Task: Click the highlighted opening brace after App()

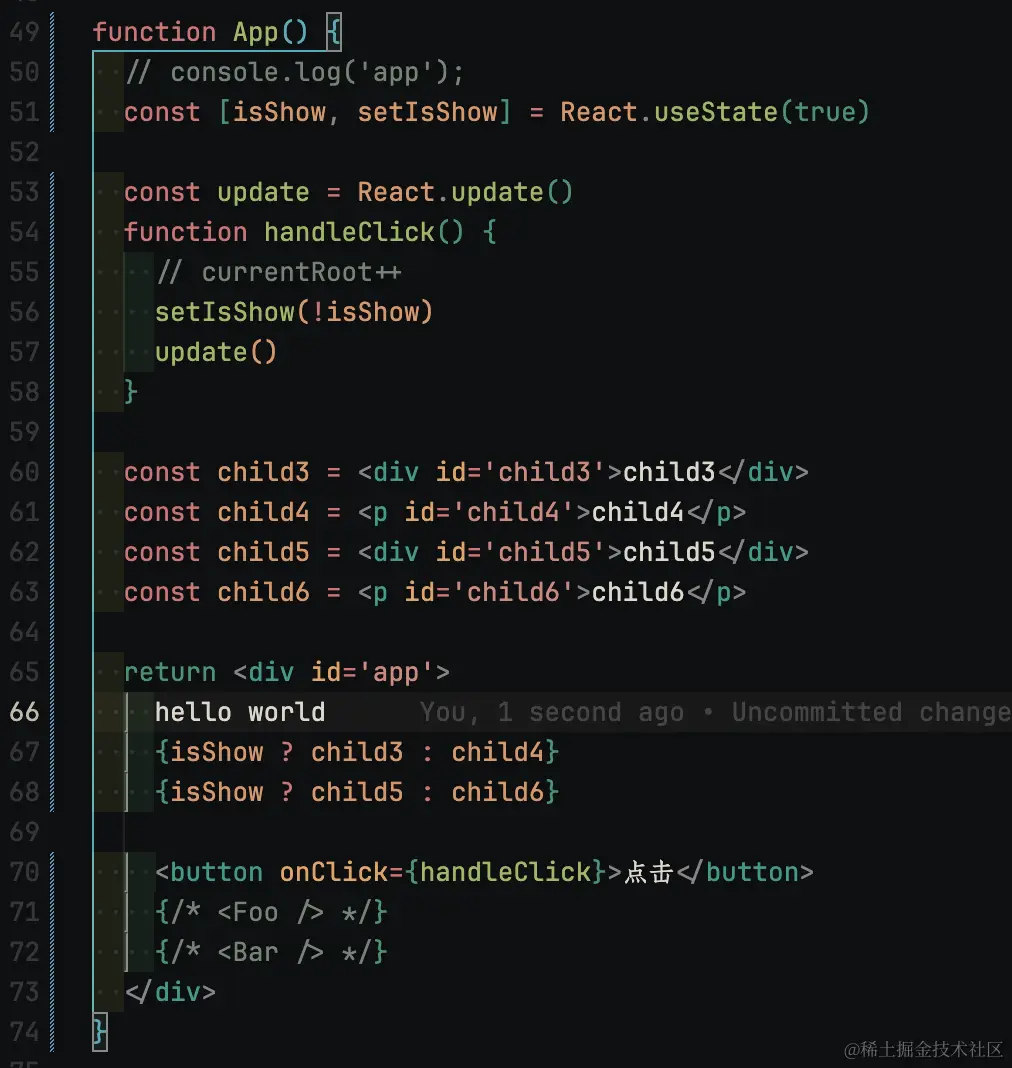Action: tap(334, 32)
